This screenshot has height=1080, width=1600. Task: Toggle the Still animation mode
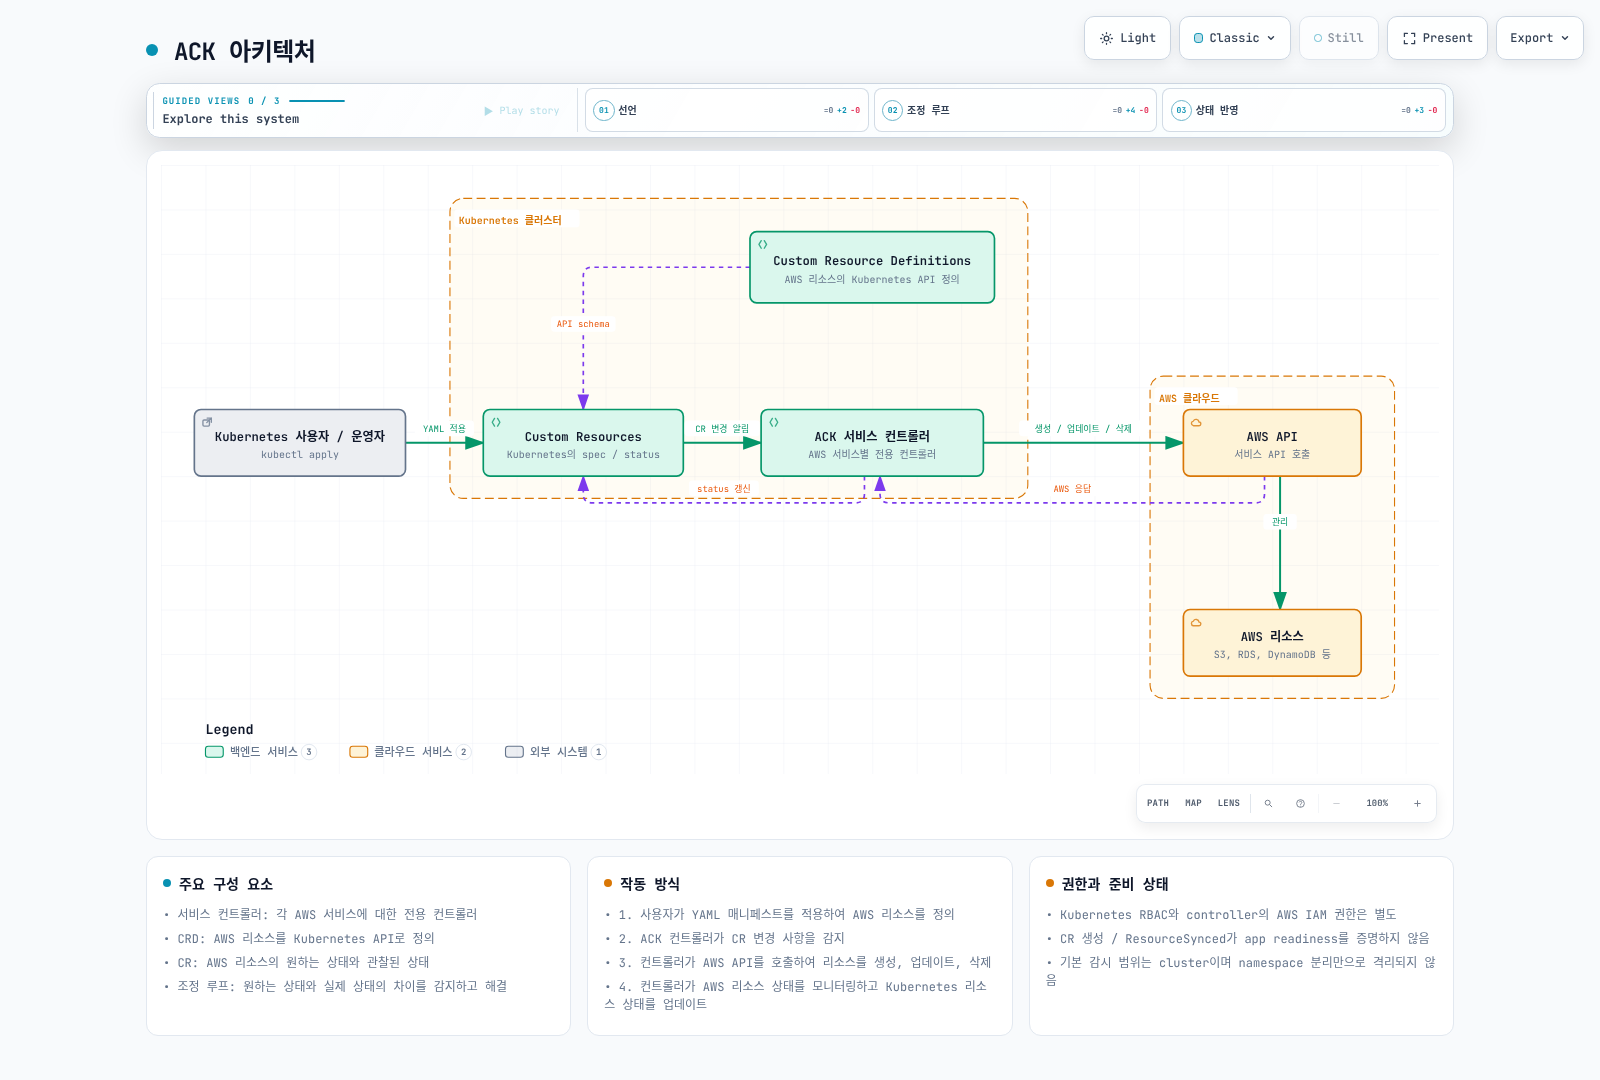[1338, 38]
